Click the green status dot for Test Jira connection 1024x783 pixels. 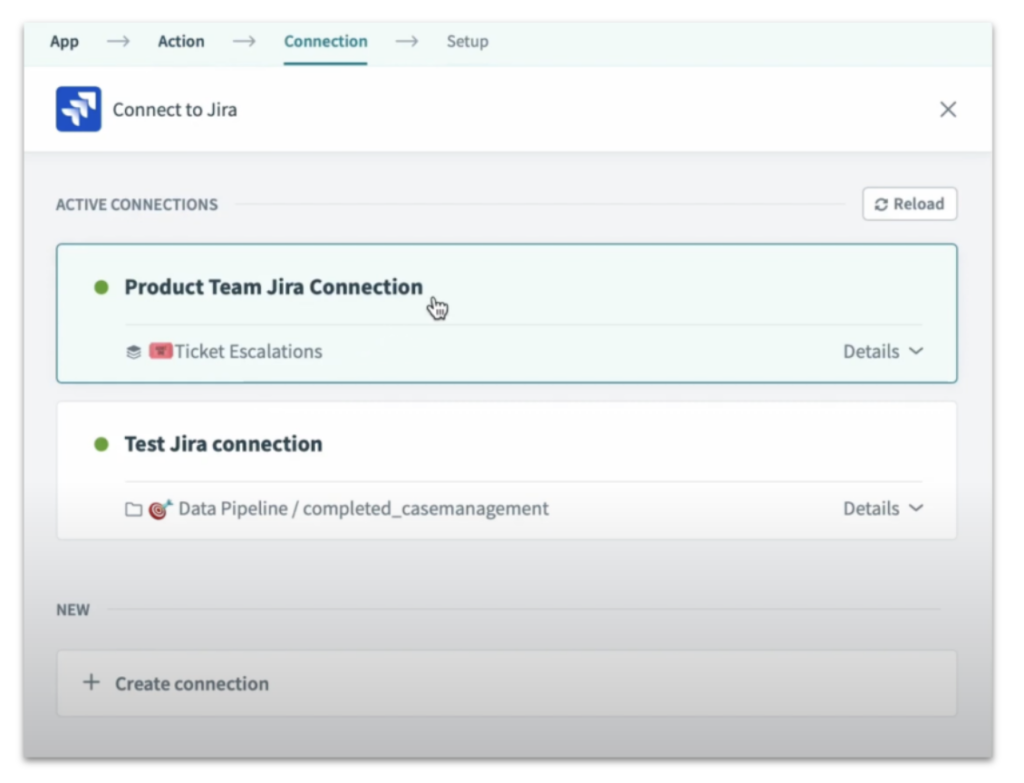(x=101, y=444)
